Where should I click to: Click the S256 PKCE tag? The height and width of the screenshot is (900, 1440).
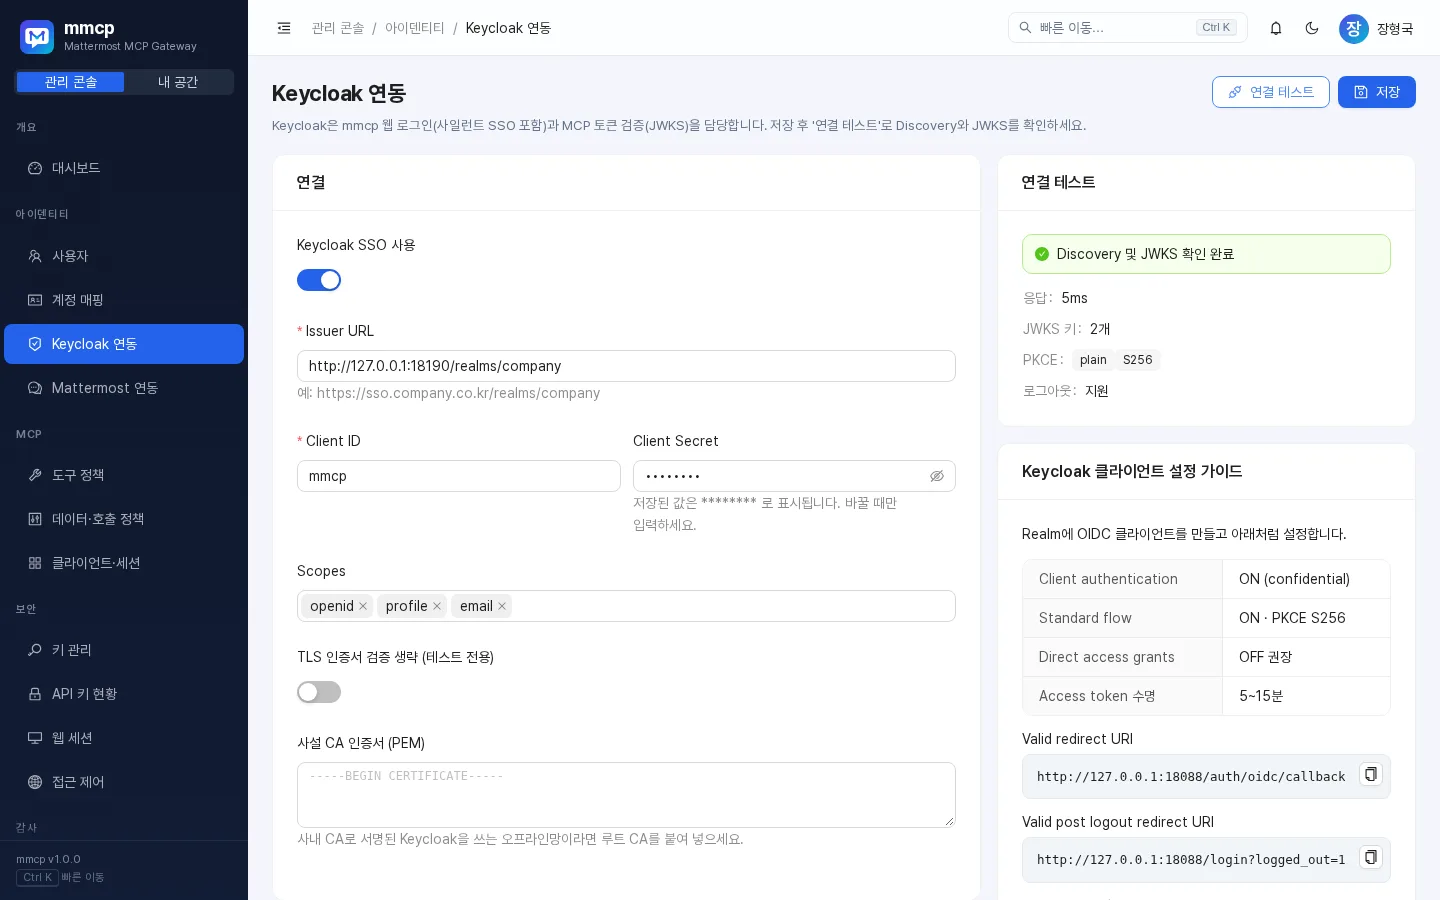pyautogui.click(x=1138, y=360)
